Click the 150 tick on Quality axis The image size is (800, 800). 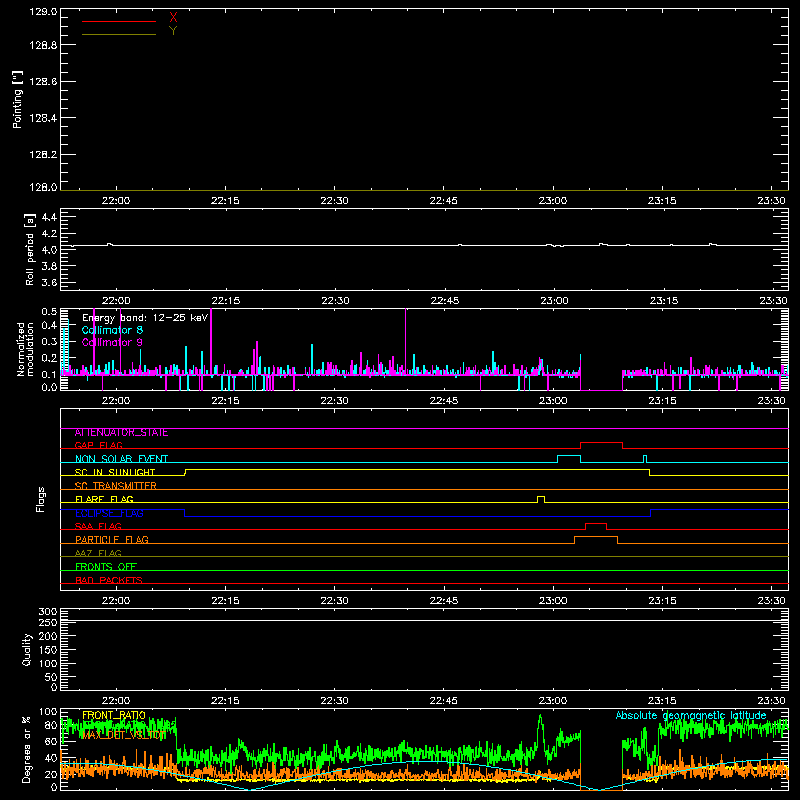(47, 650)
